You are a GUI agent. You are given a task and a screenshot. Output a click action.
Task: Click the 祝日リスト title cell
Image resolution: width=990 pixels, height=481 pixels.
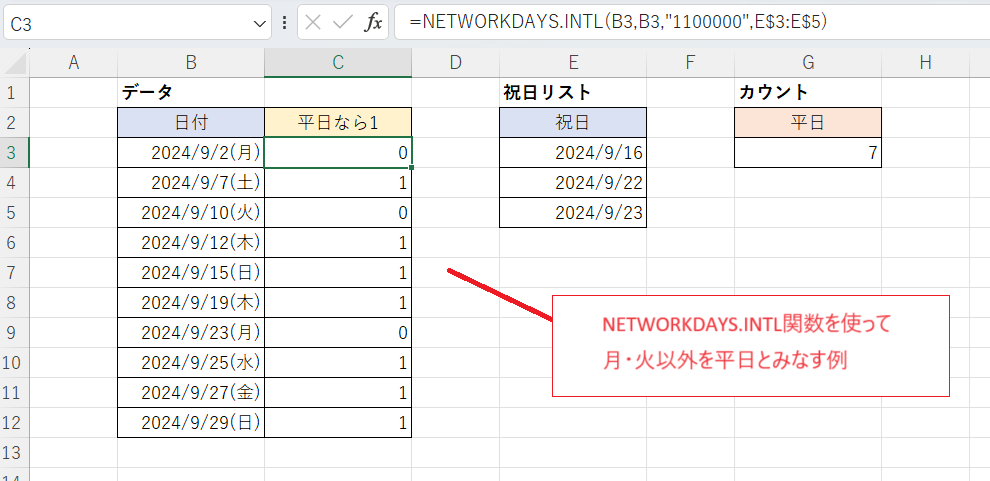click(573, 93)
